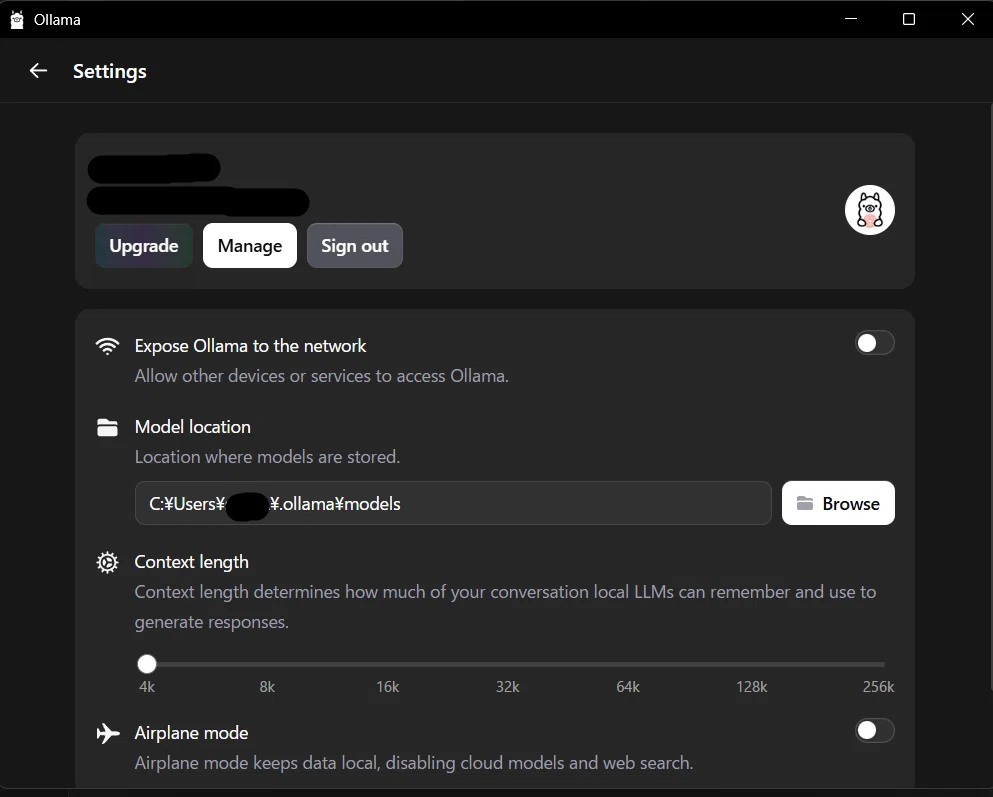Screen dimensions: 993x797
Task: Maximize the Ollama window
Action: pyautogui.click(x=909, y=19)
